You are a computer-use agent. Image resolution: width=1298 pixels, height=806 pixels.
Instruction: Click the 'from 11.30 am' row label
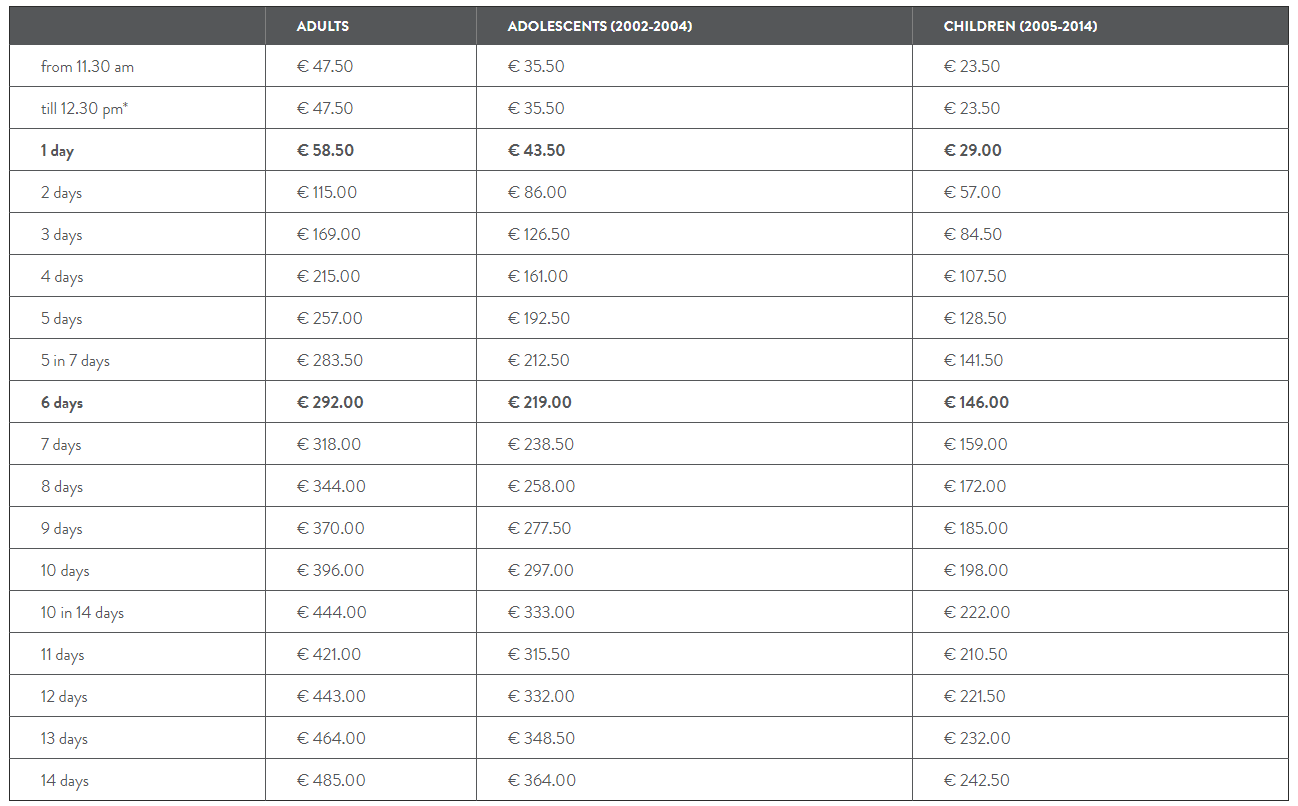pos(87,67)
